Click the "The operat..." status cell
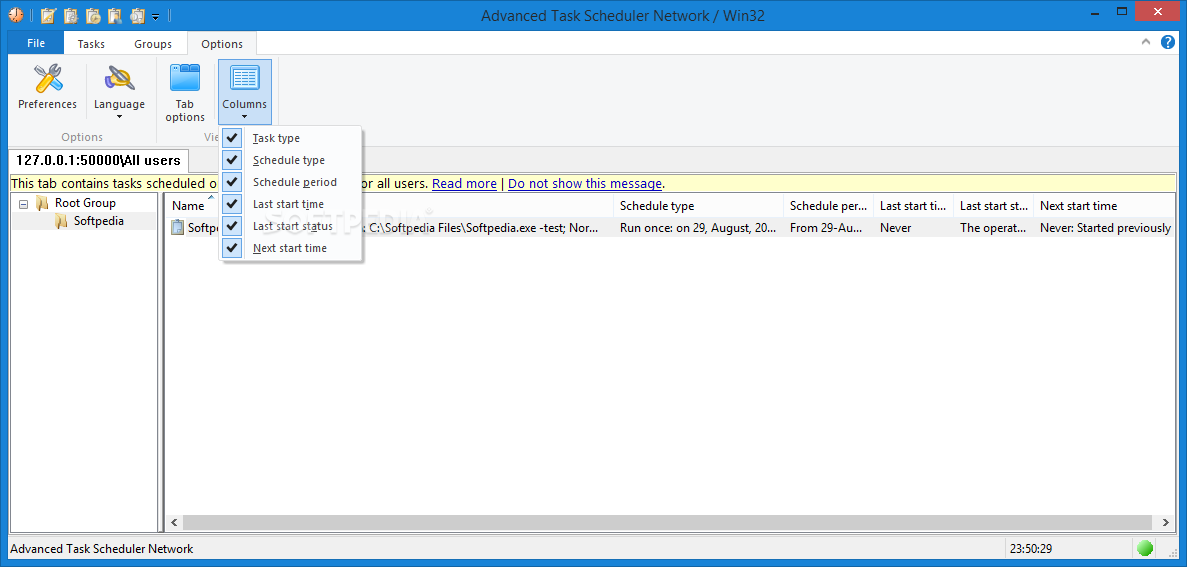Image resolution: width=1187 pixels, height=567 pixels. point(993,227)
